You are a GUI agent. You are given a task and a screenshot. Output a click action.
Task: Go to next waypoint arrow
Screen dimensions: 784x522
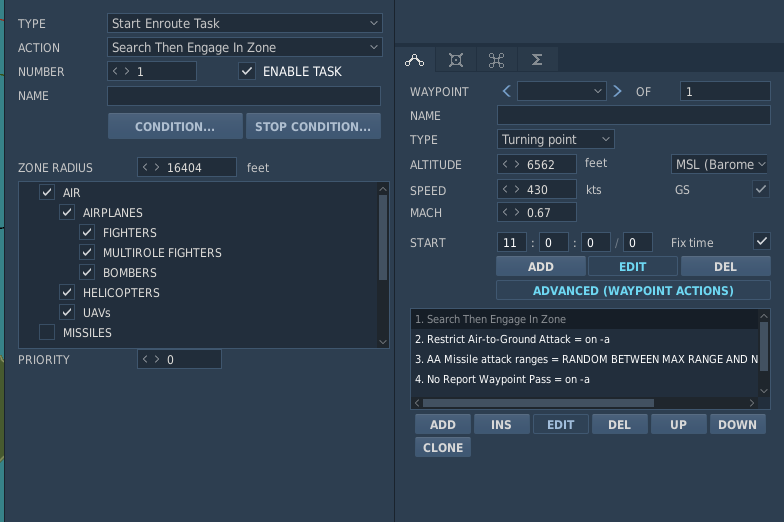point(618,91)
